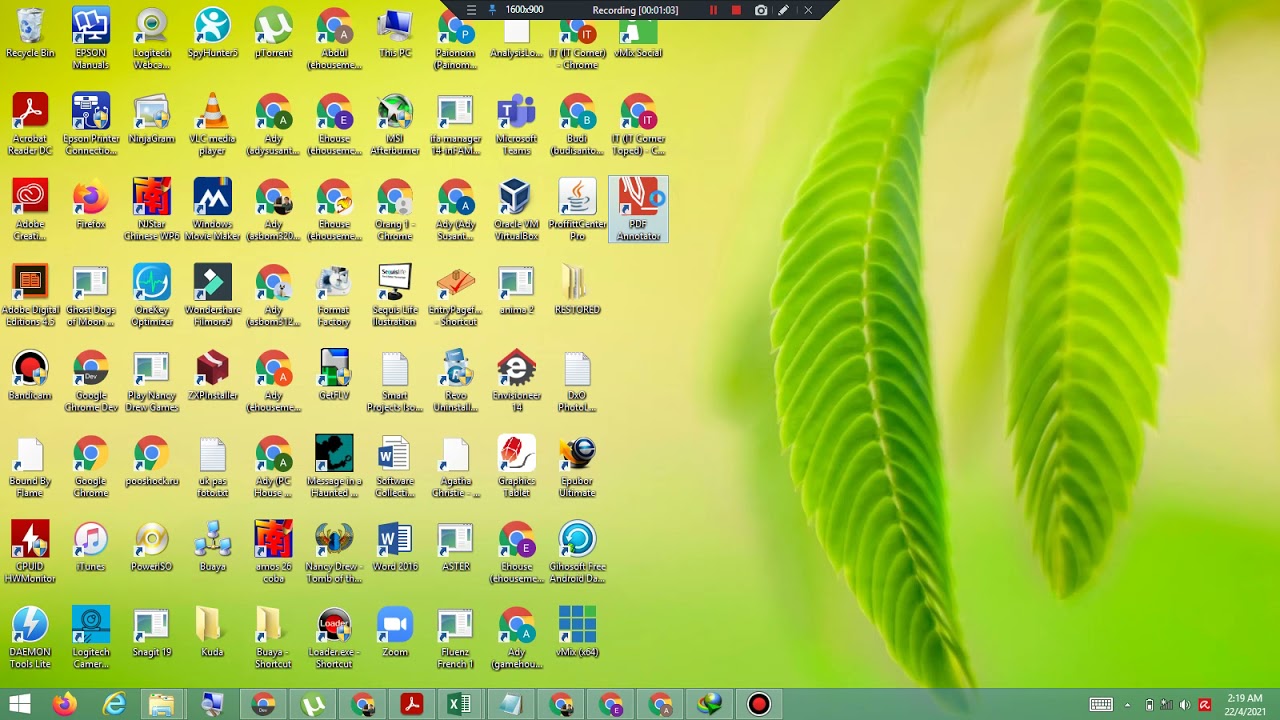Select the Windows Movie Maker desktop icon
The height and width of the screenshot is (720, 1280).
tap(212, 210)
